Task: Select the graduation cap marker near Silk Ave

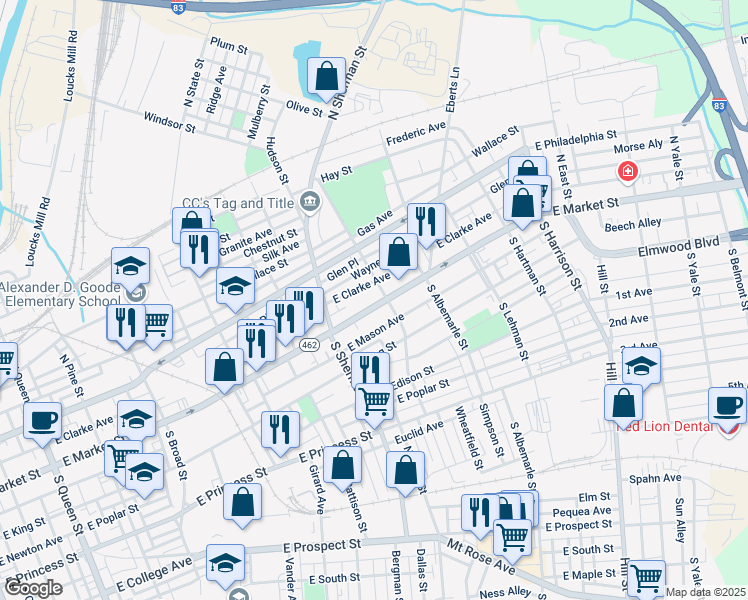Action: pos(235,286)
